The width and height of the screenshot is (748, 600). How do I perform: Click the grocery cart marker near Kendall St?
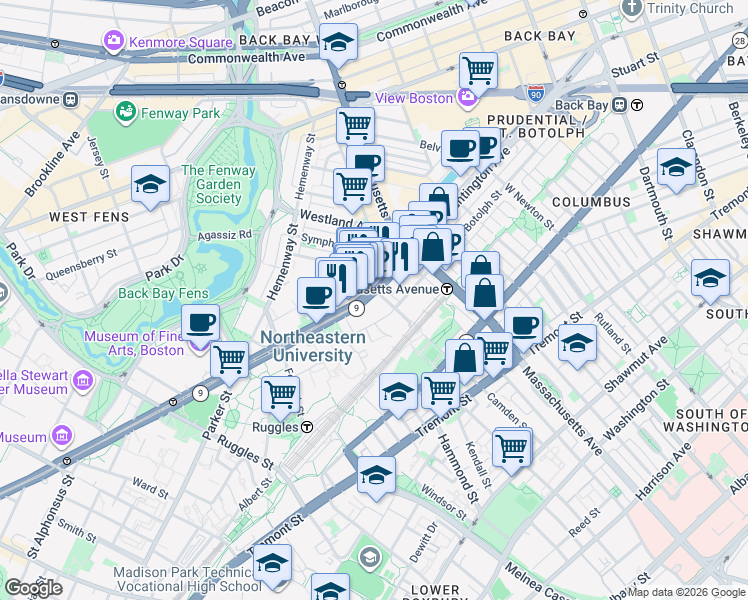pyautogui.click(x=511, y=449)
